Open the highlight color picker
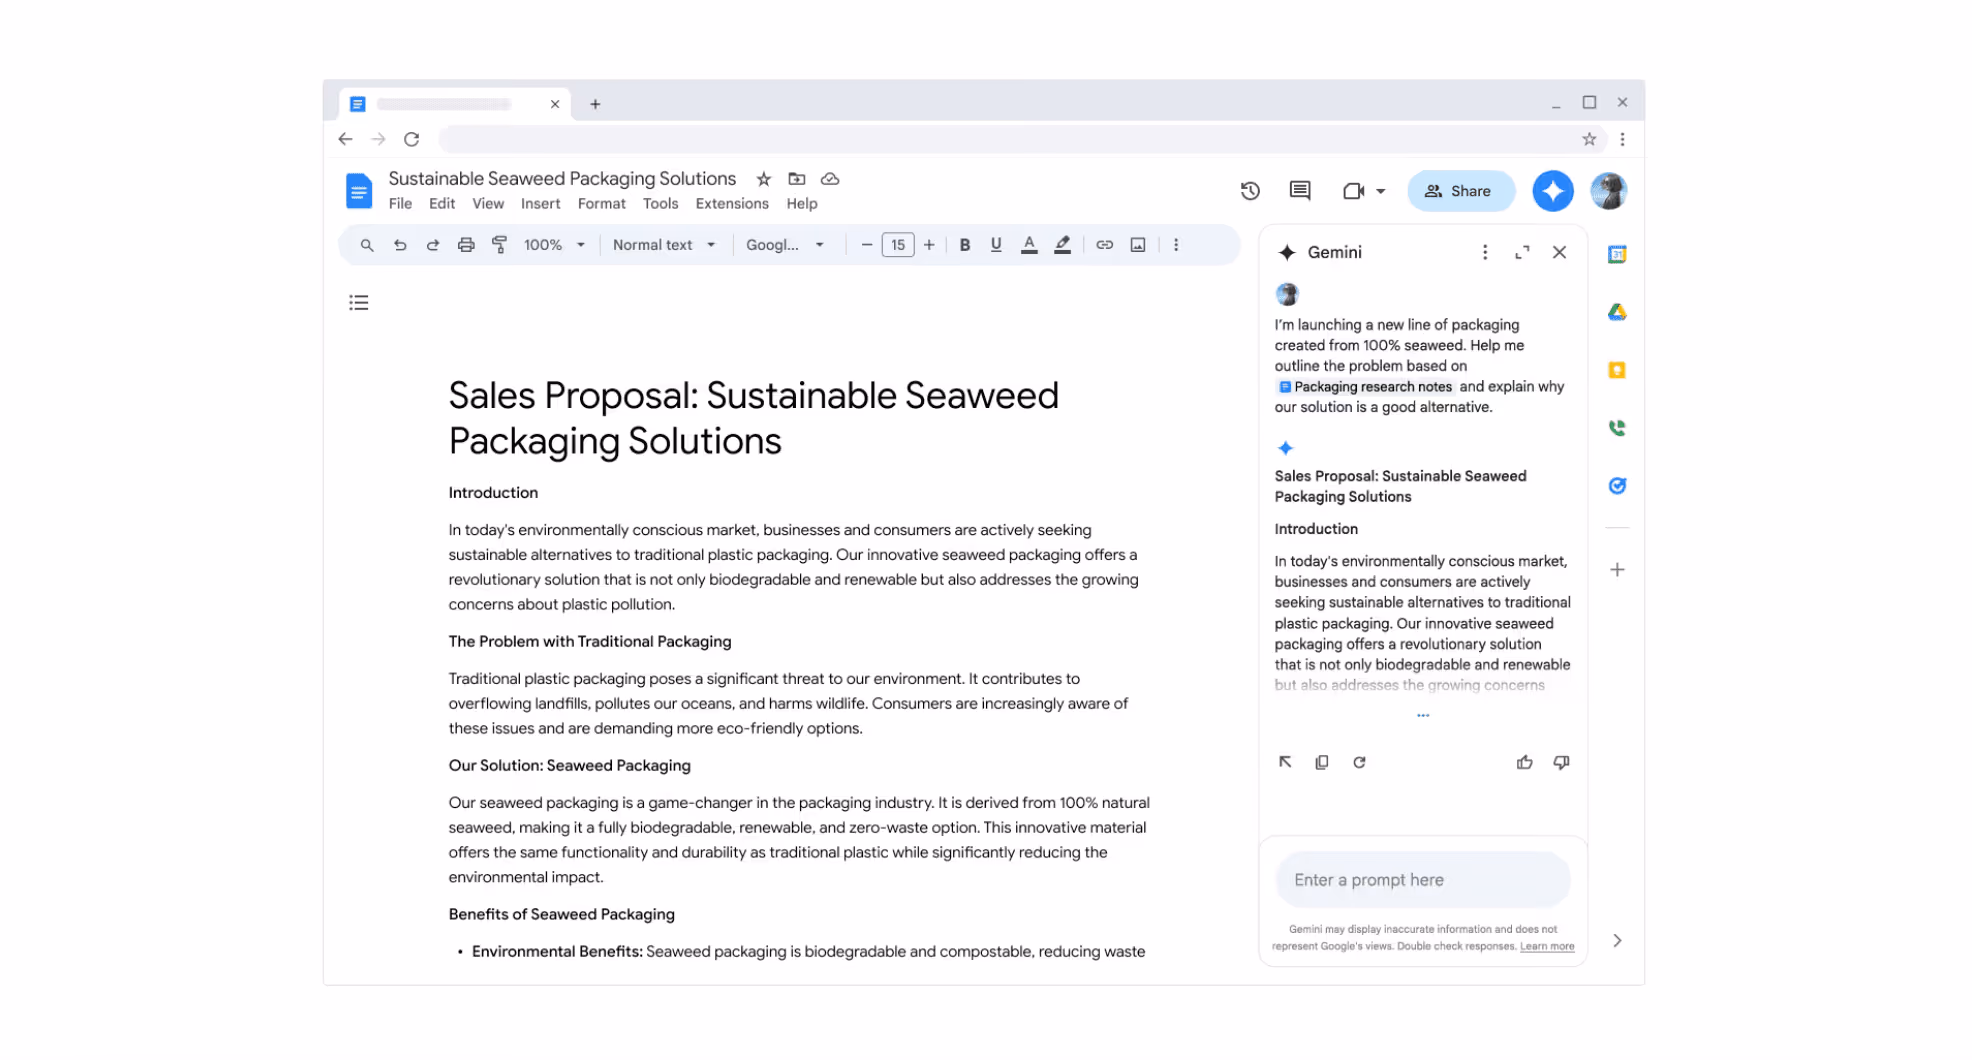 tap(1062, 245)
